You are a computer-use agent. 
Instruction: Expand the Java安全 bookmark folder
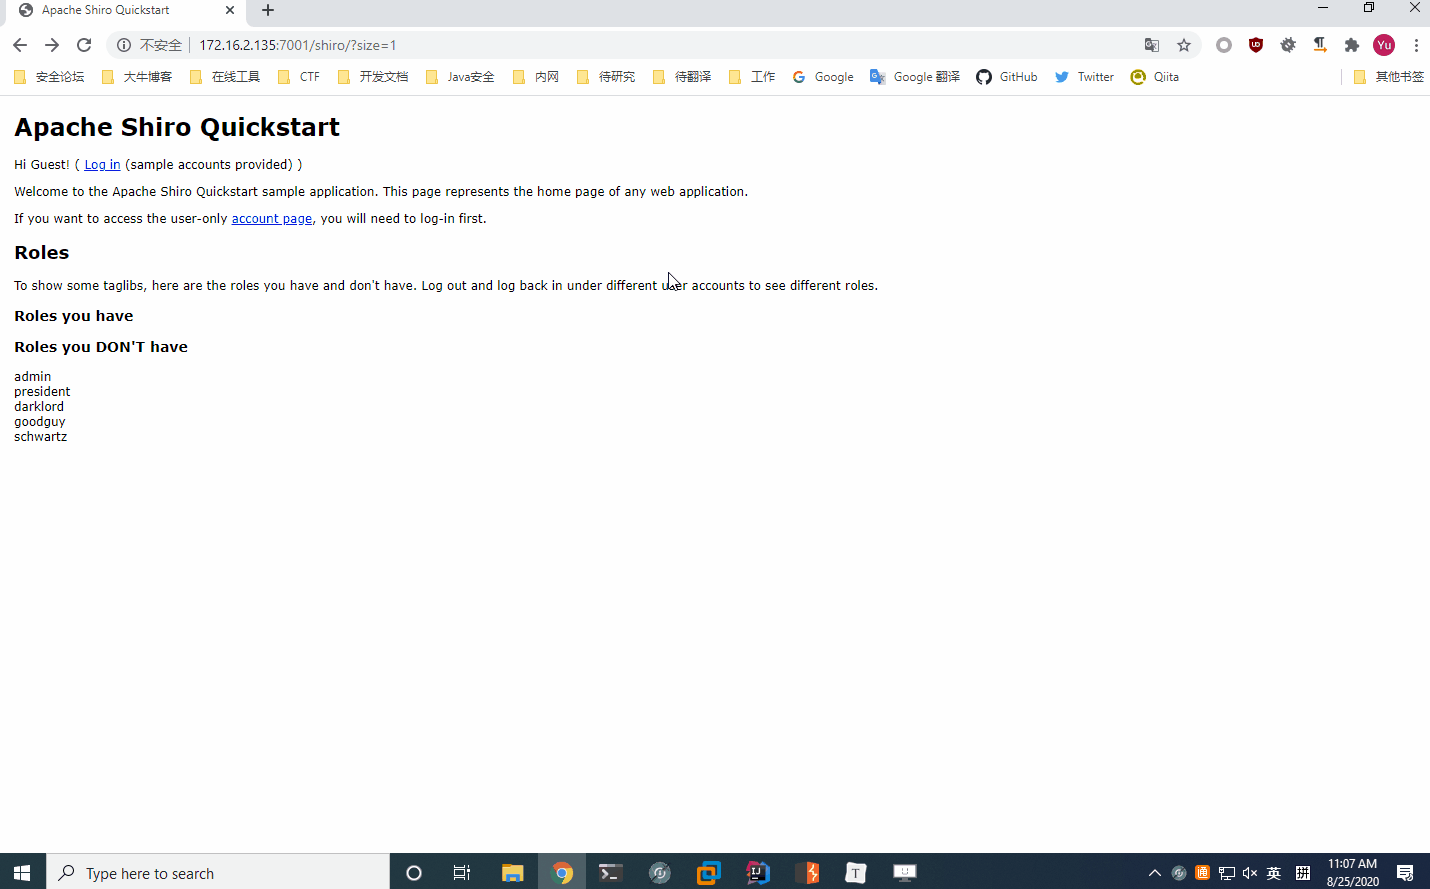click(x=460, y=77)
